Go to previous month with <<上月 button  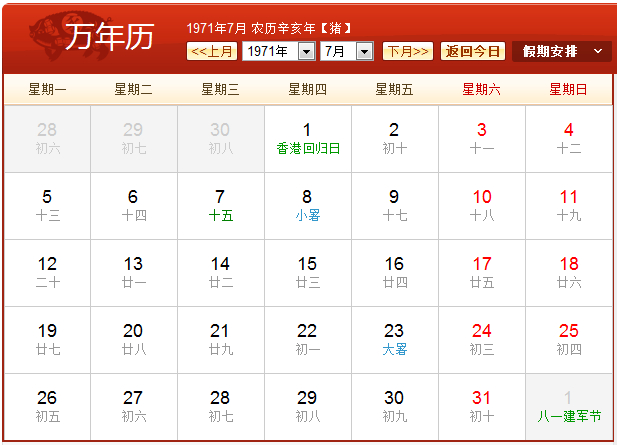click(x=212, y=51)
